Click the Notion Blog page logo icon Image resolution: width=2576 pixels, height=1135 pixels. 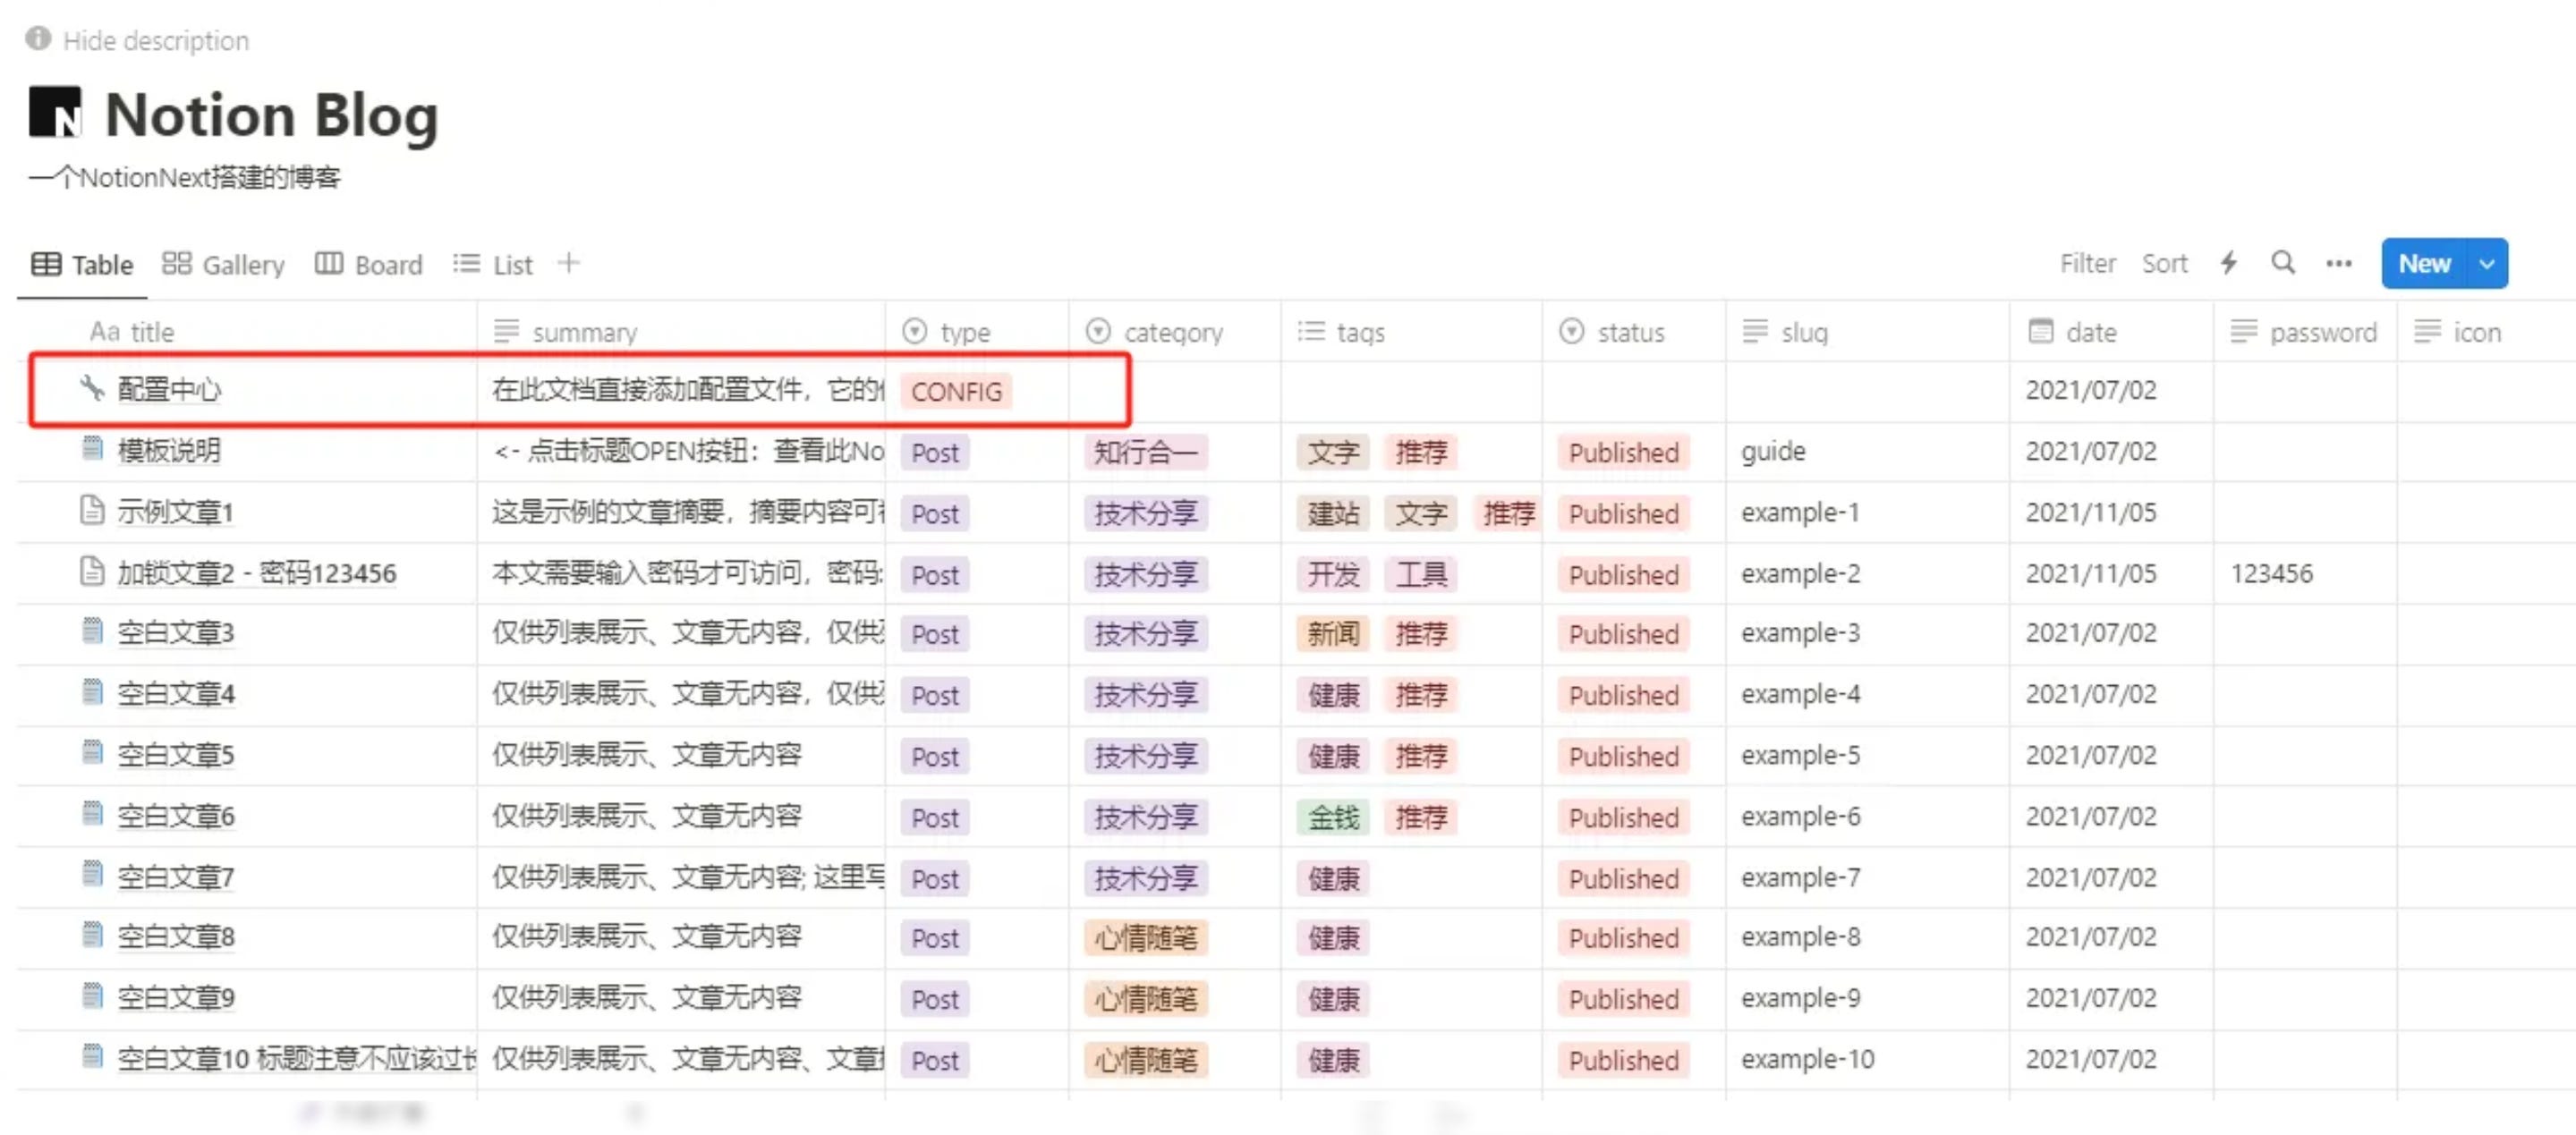point(55,113)
